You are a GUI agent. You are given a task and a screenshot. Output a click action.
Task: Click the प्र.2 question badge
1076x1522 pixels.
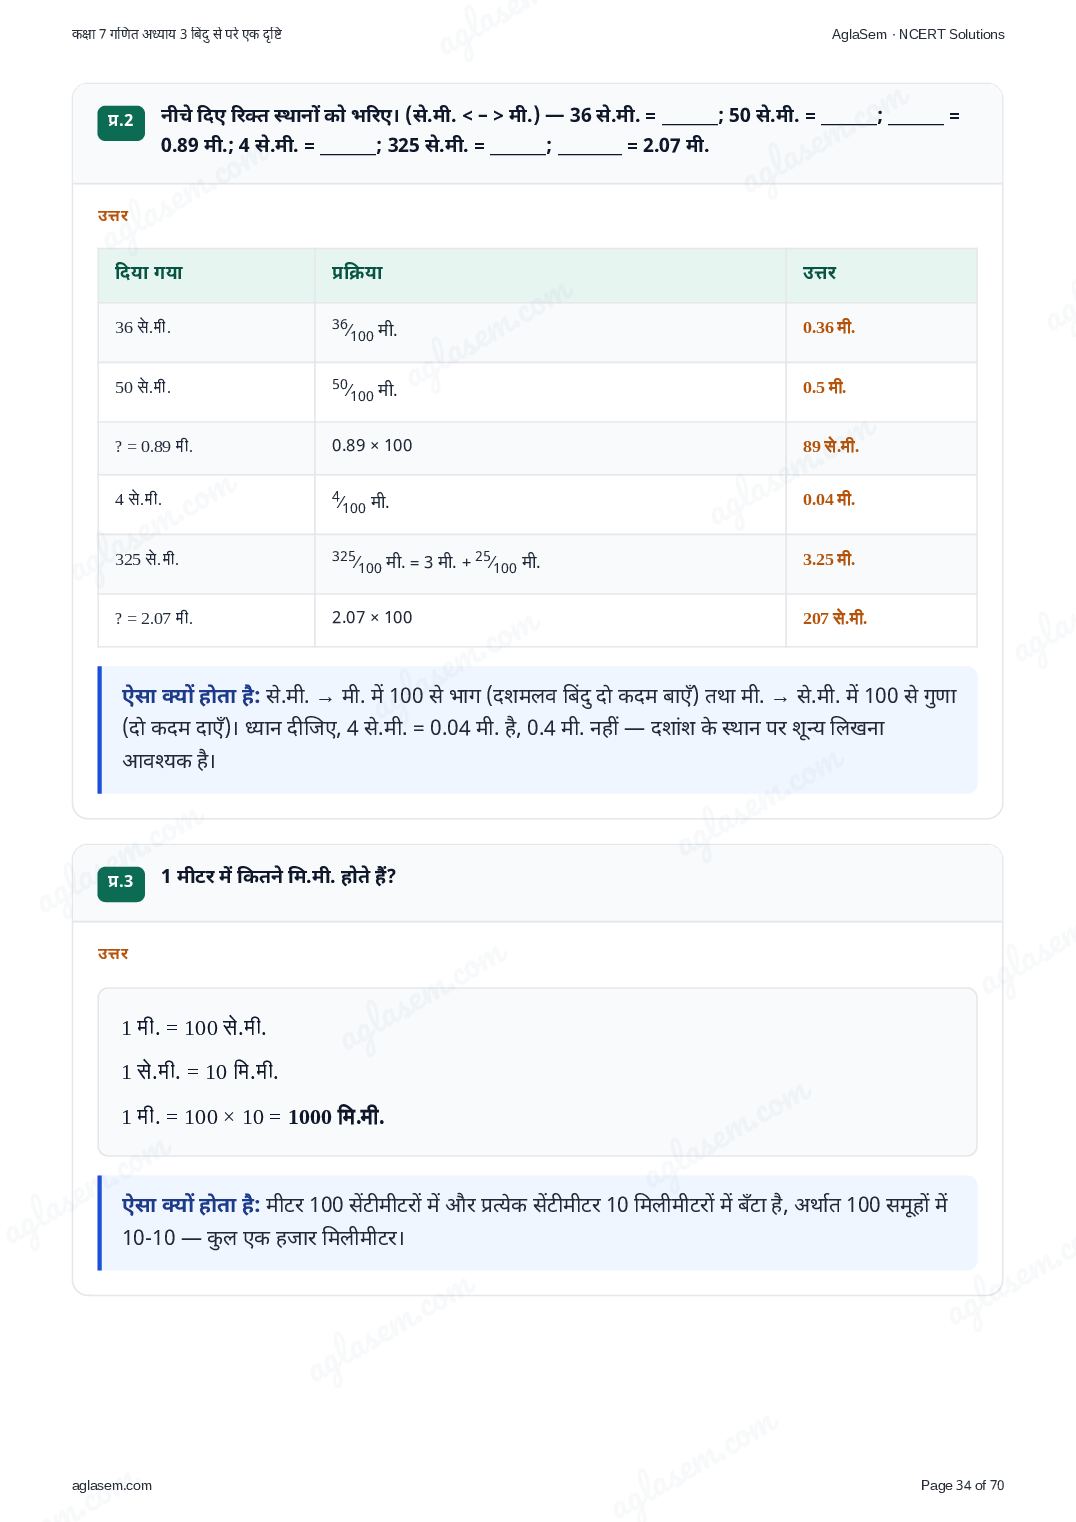tap(121, 122)
